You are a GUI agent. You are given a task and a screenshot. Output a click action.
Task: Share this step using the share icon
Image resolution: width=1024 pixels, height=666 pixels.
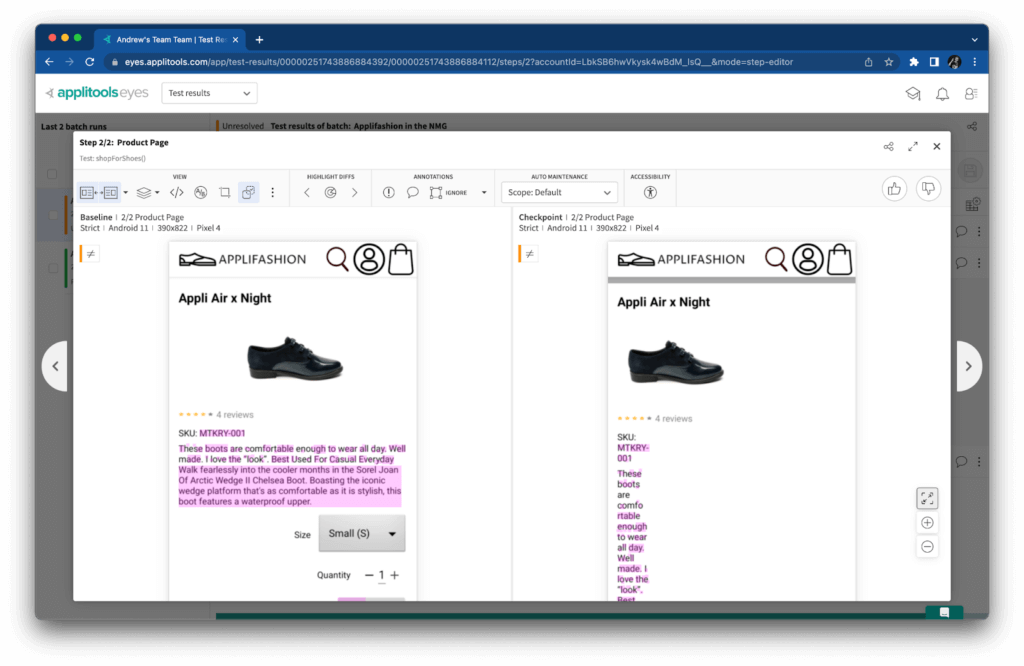pos(888,146)
